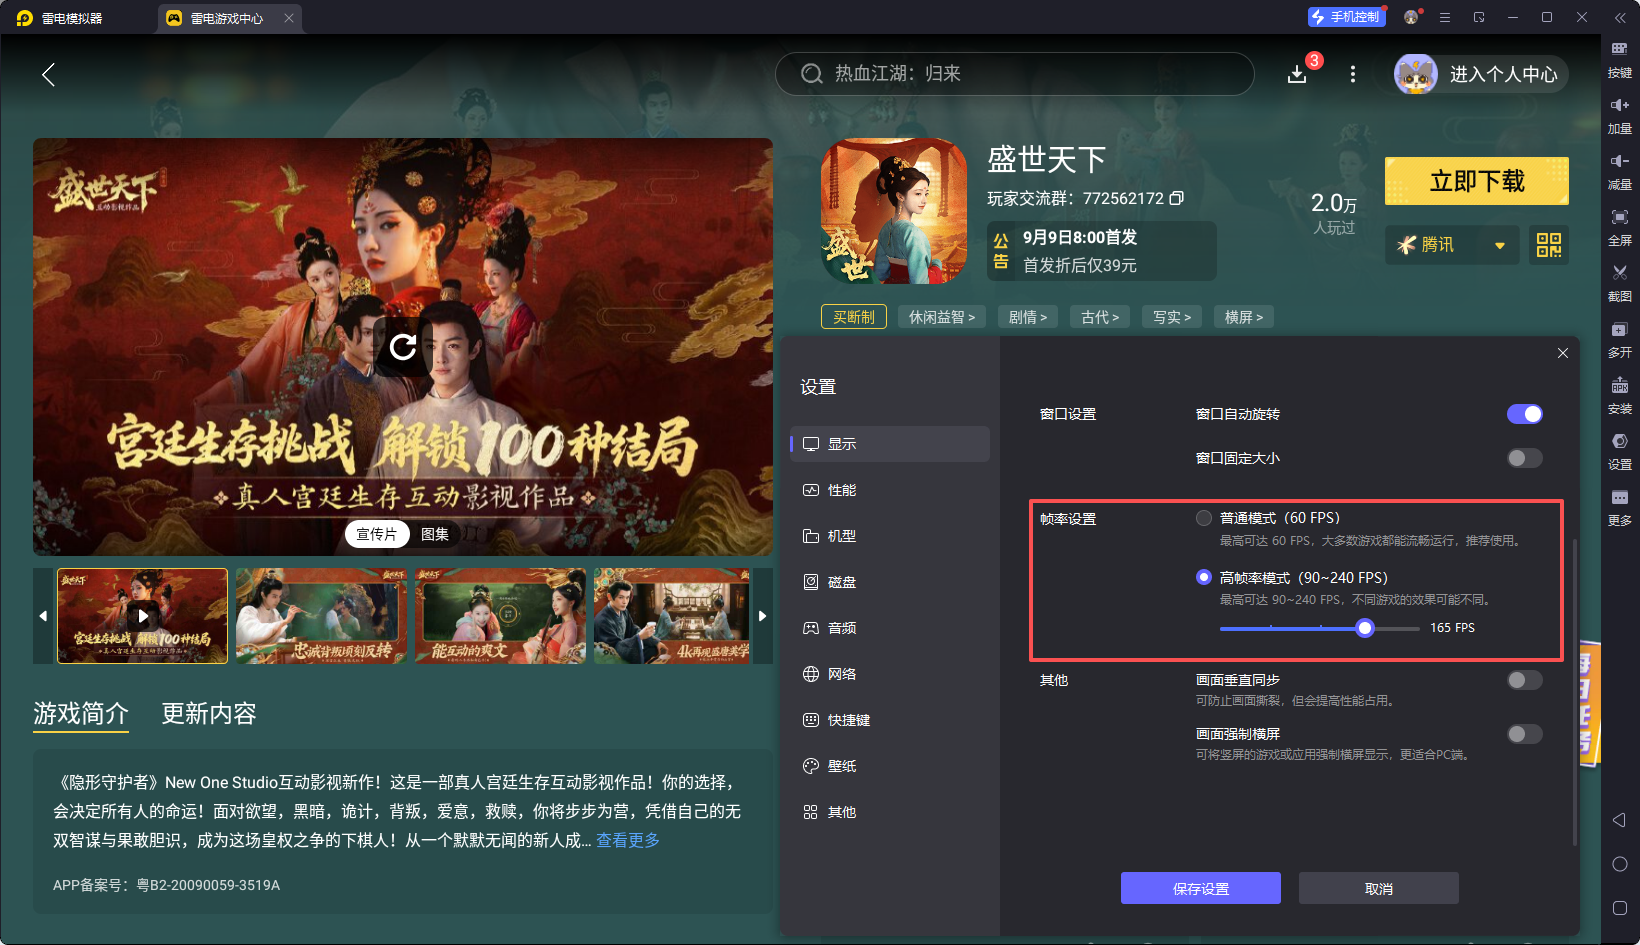Select 显示 in the settings menu

click(890, 444)
